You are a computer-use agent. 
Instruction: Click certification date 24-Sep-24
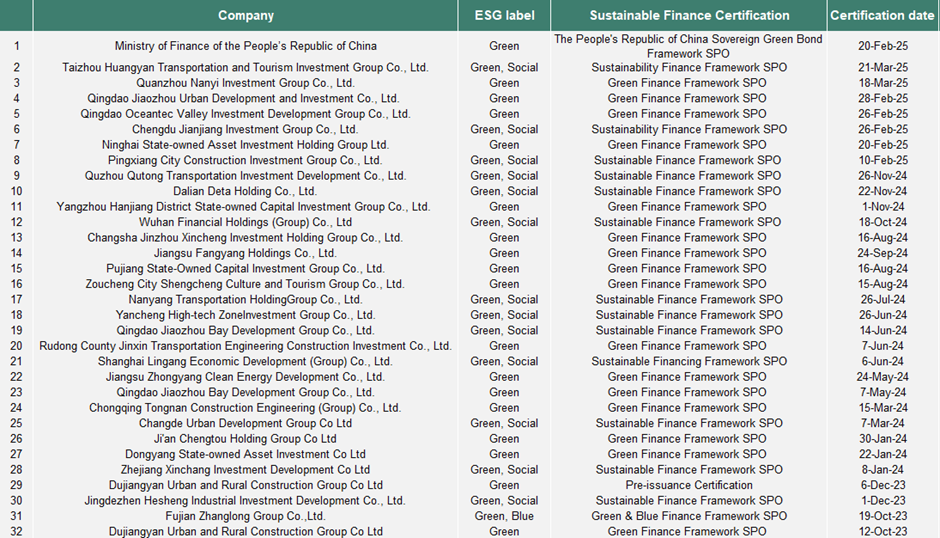[882, 254]
